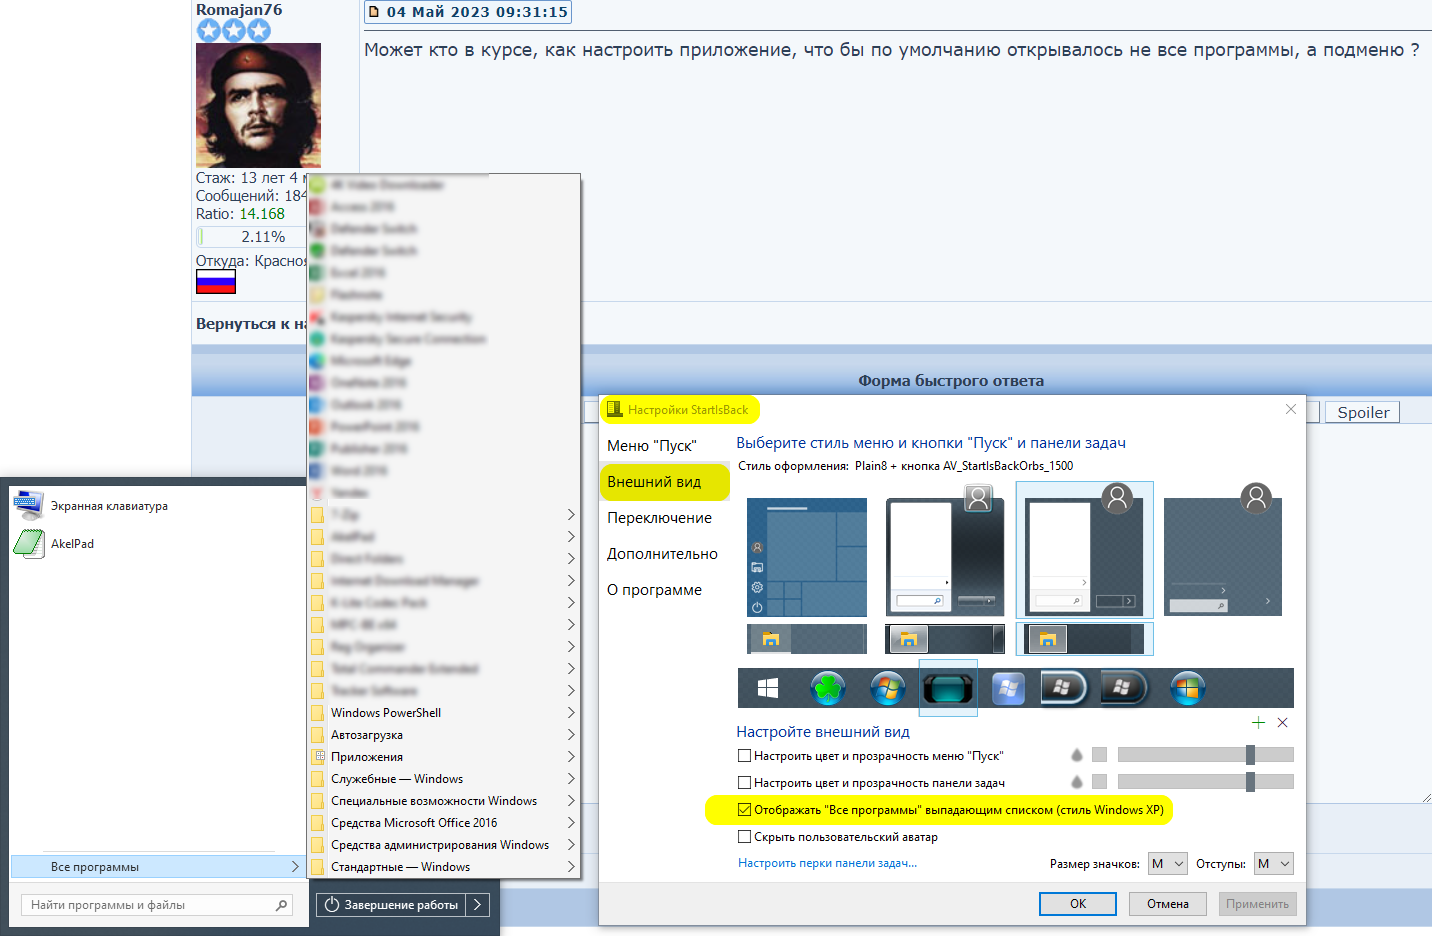Open the Romajan76 profile link
Image resolution: width=1432 pixels, height=936 pixels.
point(239,9)
